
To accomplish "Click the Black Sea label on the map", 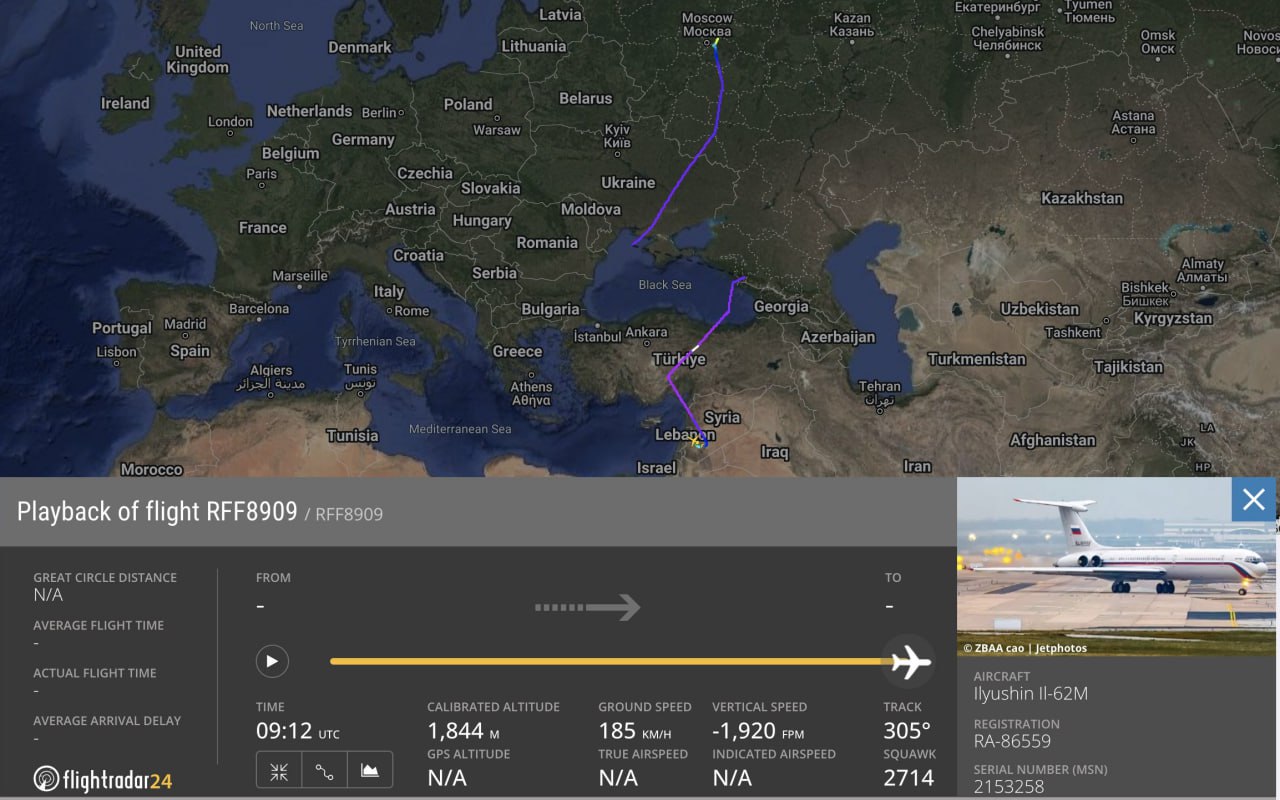I will [665, 285].
